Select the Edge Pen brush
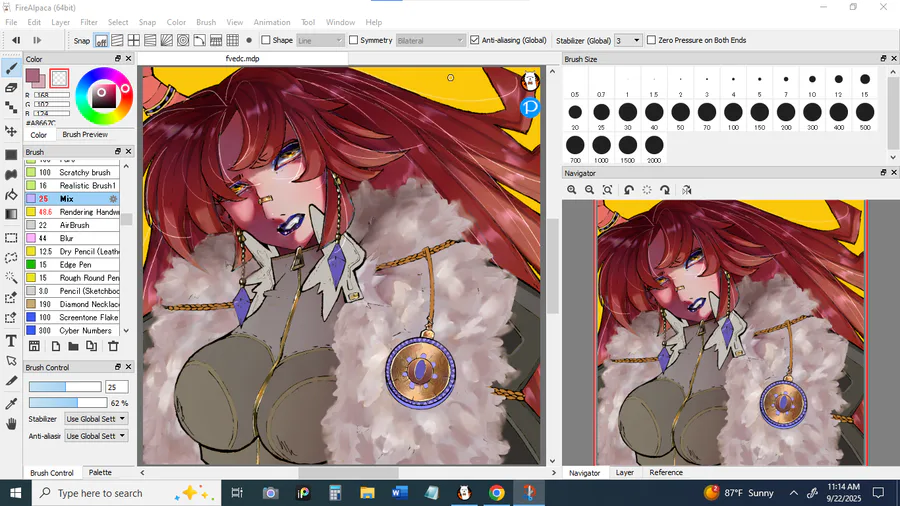 tap(72, 264)
